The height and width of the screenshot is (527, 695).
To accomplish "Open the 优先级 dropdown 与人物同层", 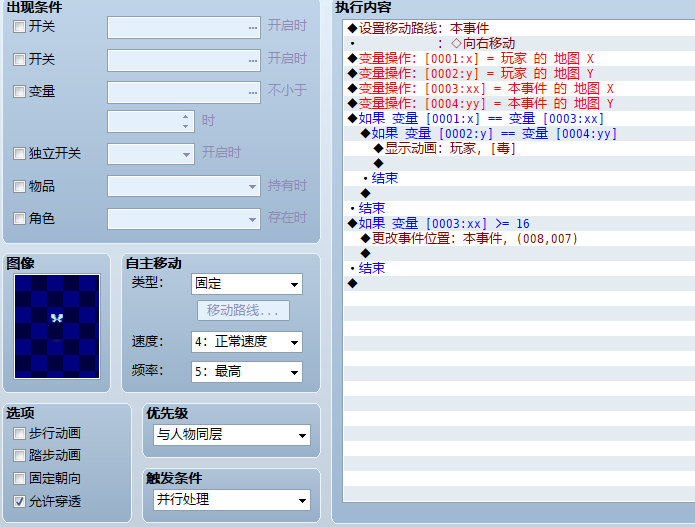I will point(232,435).
